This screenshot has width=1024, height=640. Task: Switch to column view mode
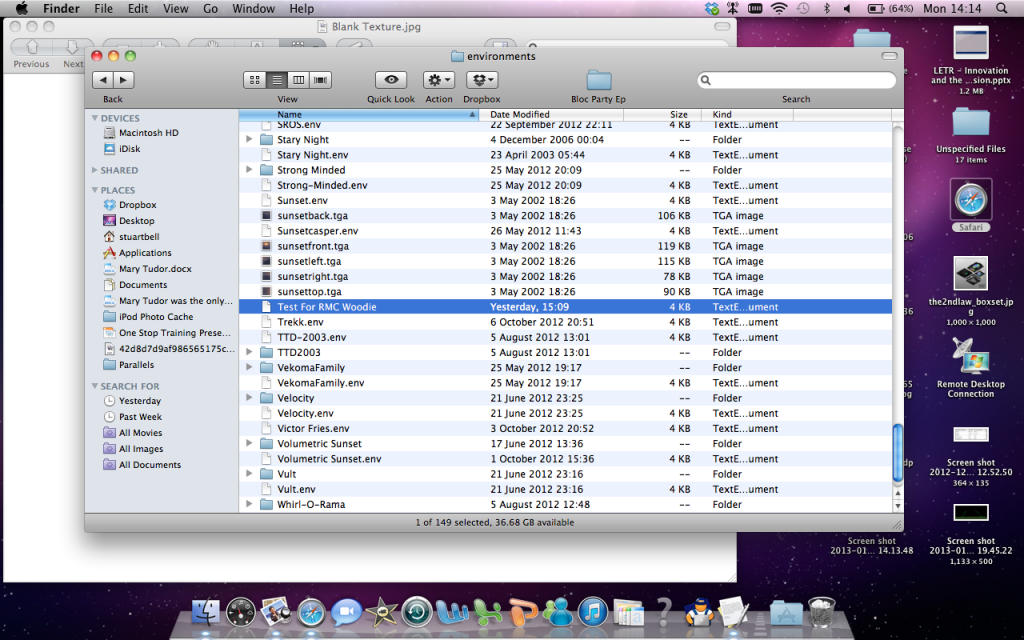(298, 80)
